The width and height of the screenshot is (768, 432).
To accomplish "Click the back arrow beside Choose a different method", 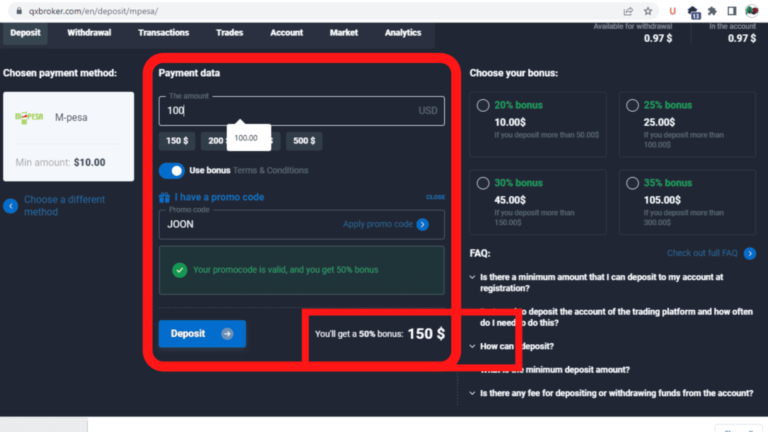I will (x=10, y=206).
